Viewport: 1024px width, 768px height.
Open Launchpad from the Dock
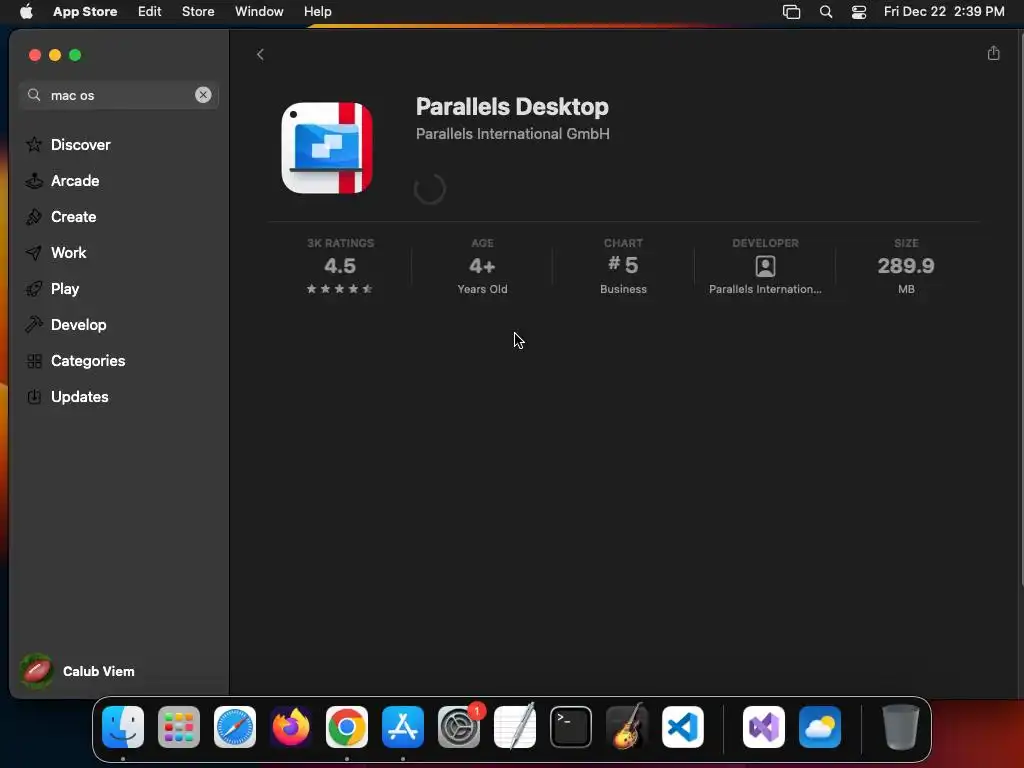point(179,727)
